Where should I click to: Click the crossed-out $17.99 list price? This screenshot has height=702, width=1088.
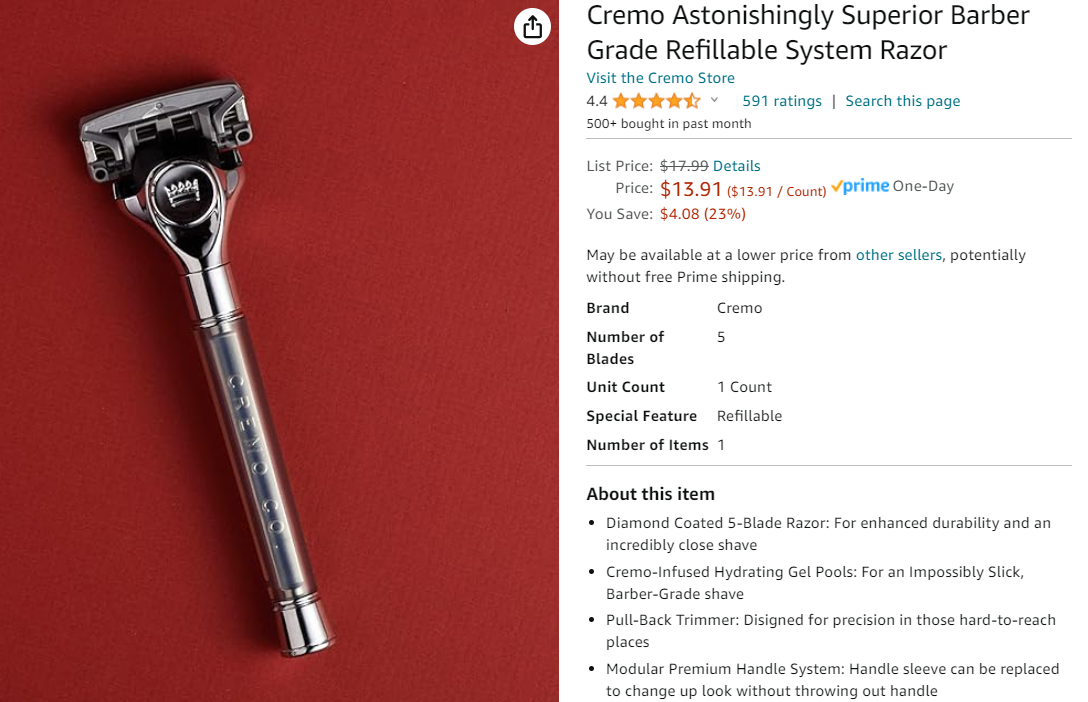click(x=684, y=166)
